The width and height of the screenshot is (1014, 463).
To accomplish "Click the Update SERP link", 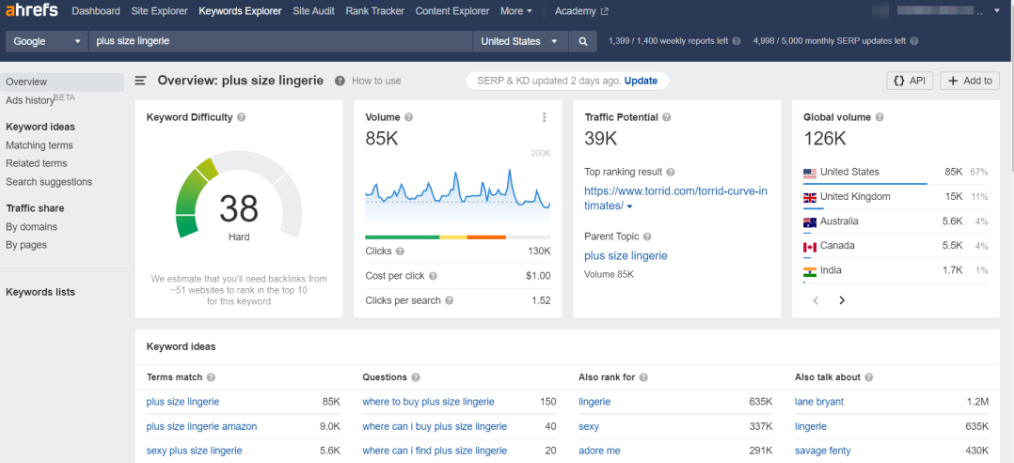I will [x=641, y=81].
